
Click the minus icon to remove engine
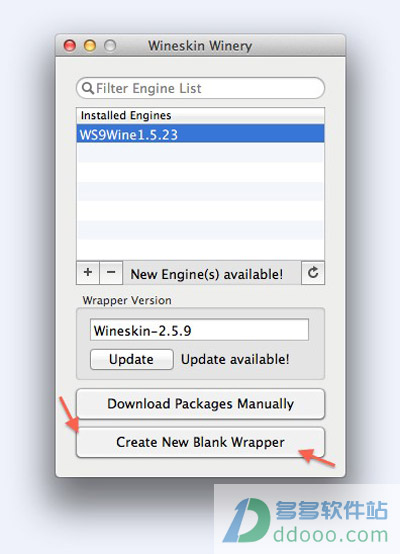[111, 273]
